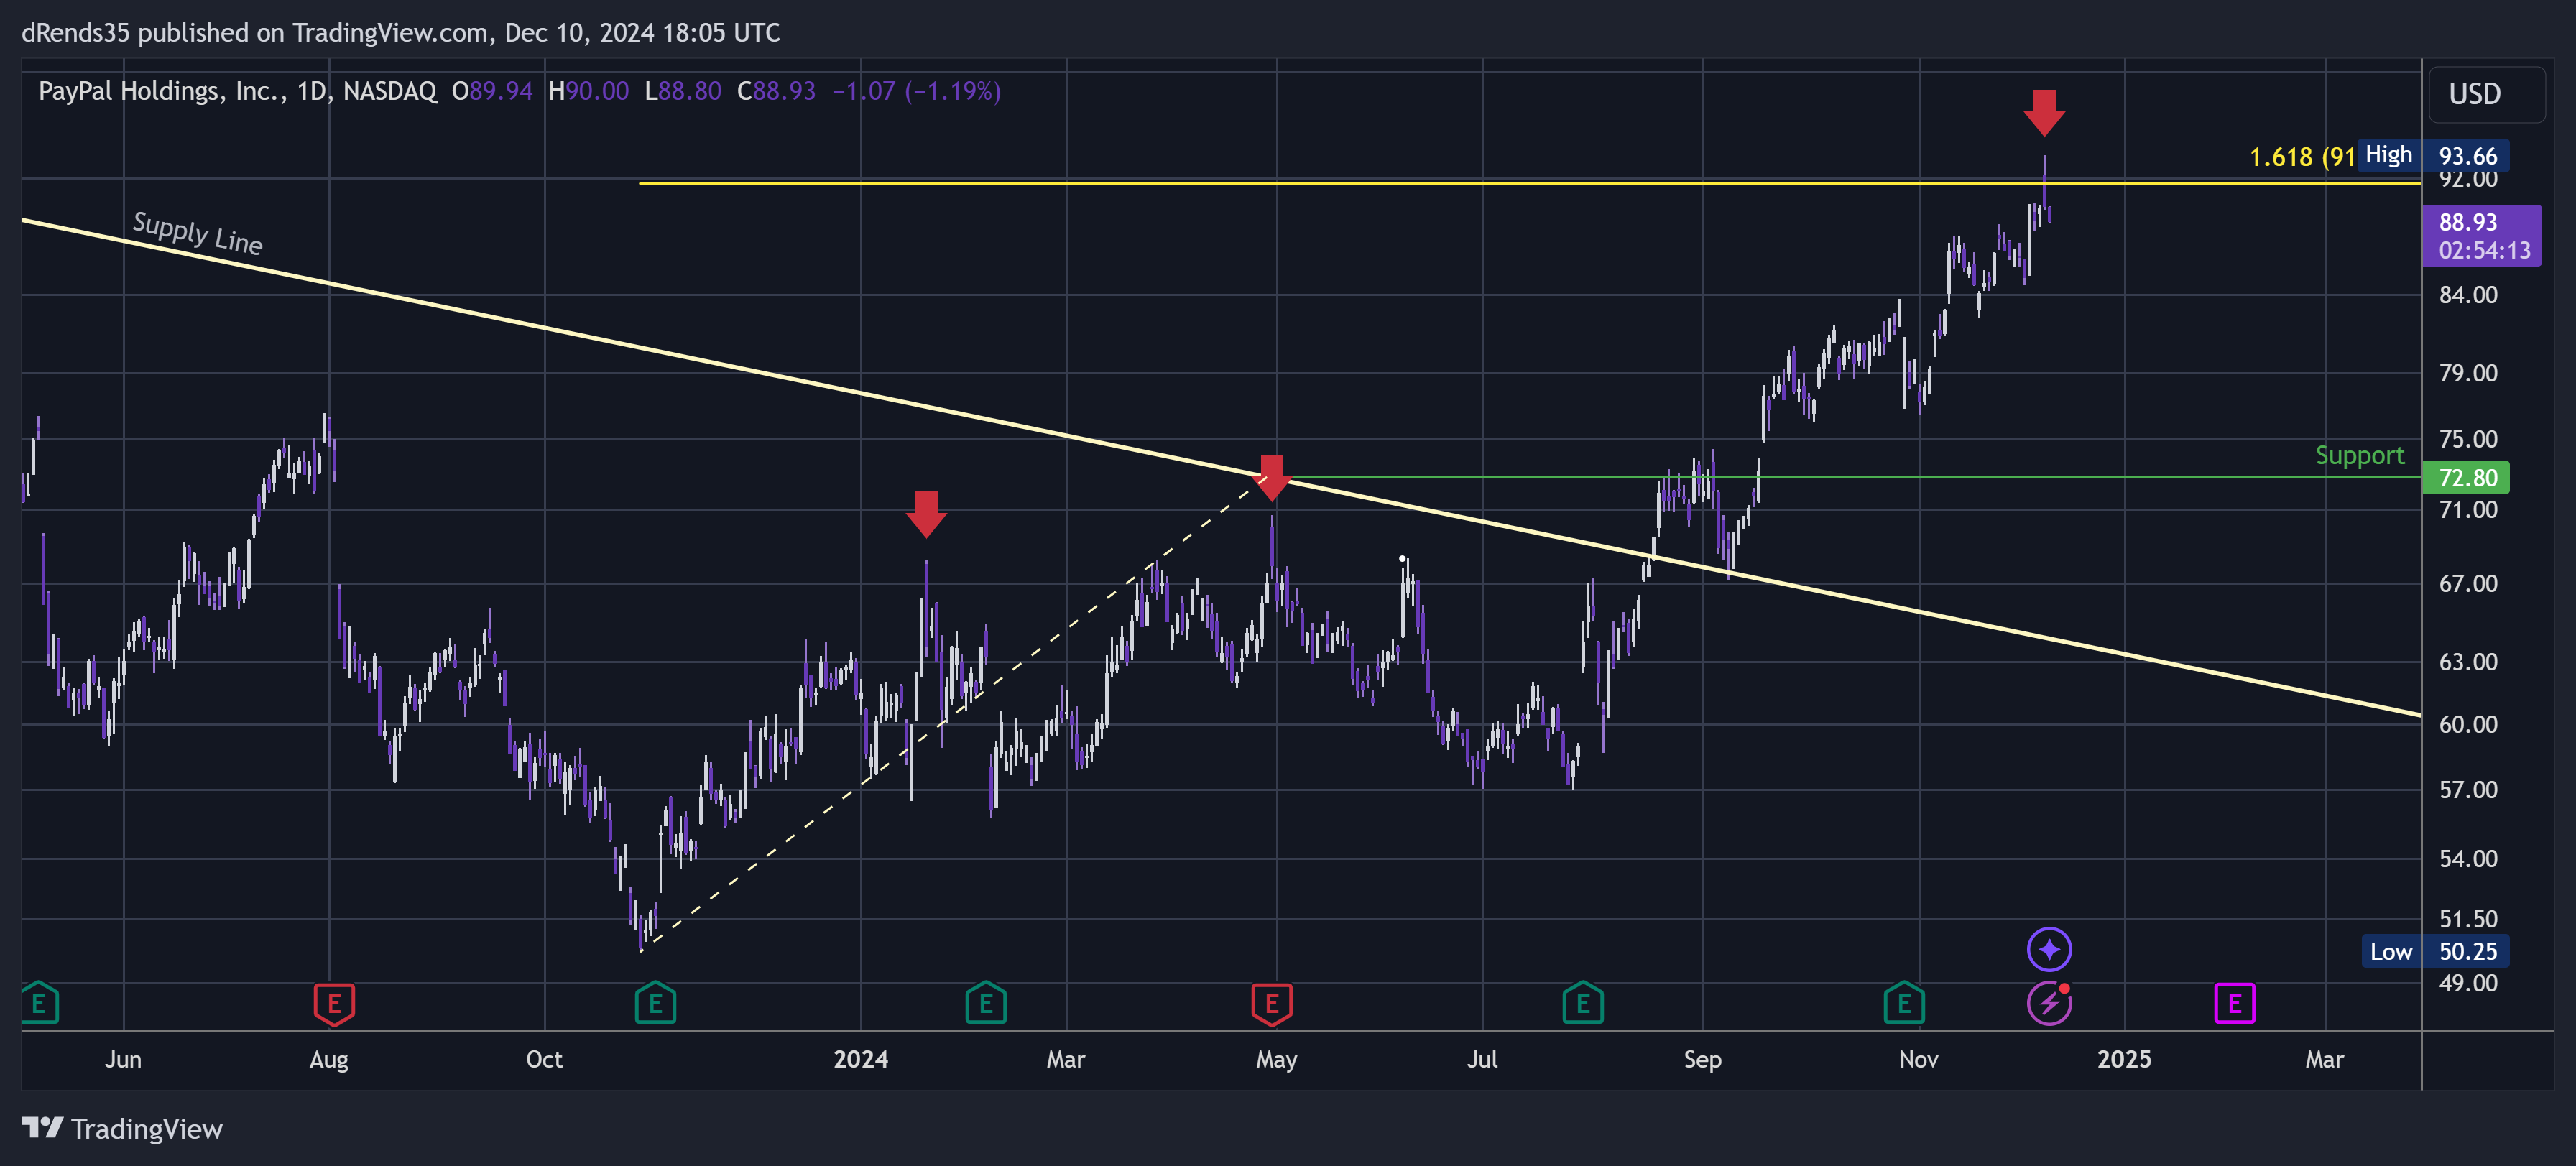Click the Oct label on the time axis
2576x1166 pixels.
pyautogui.click(x=544, y=1059)
